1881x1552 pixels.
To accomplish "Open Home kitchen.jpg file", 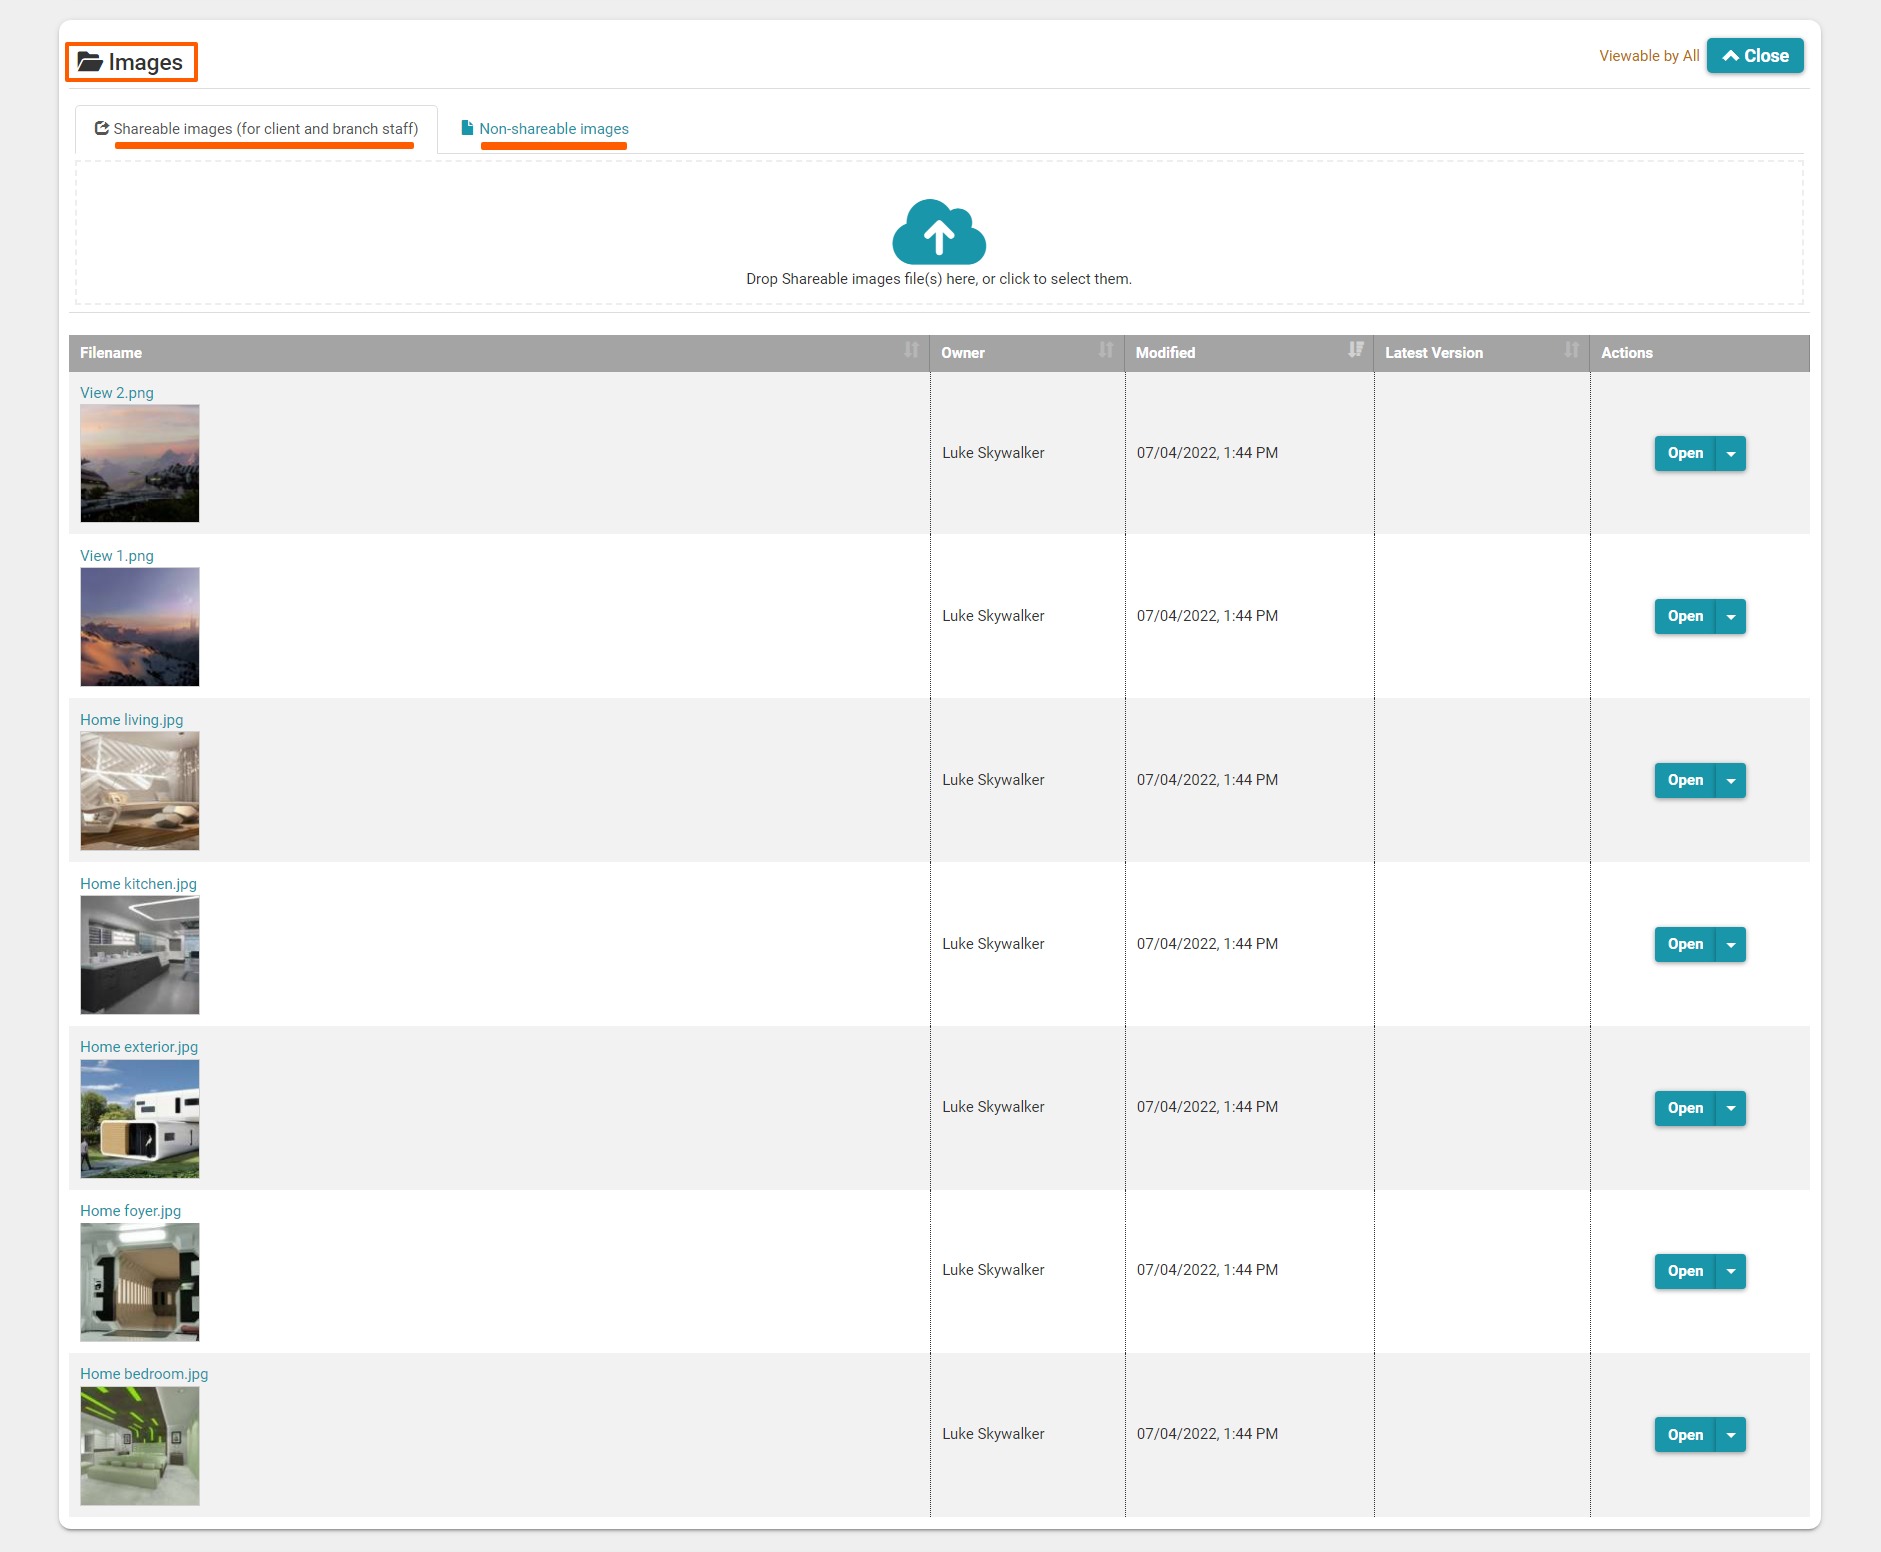I will tap(1685, 944).
